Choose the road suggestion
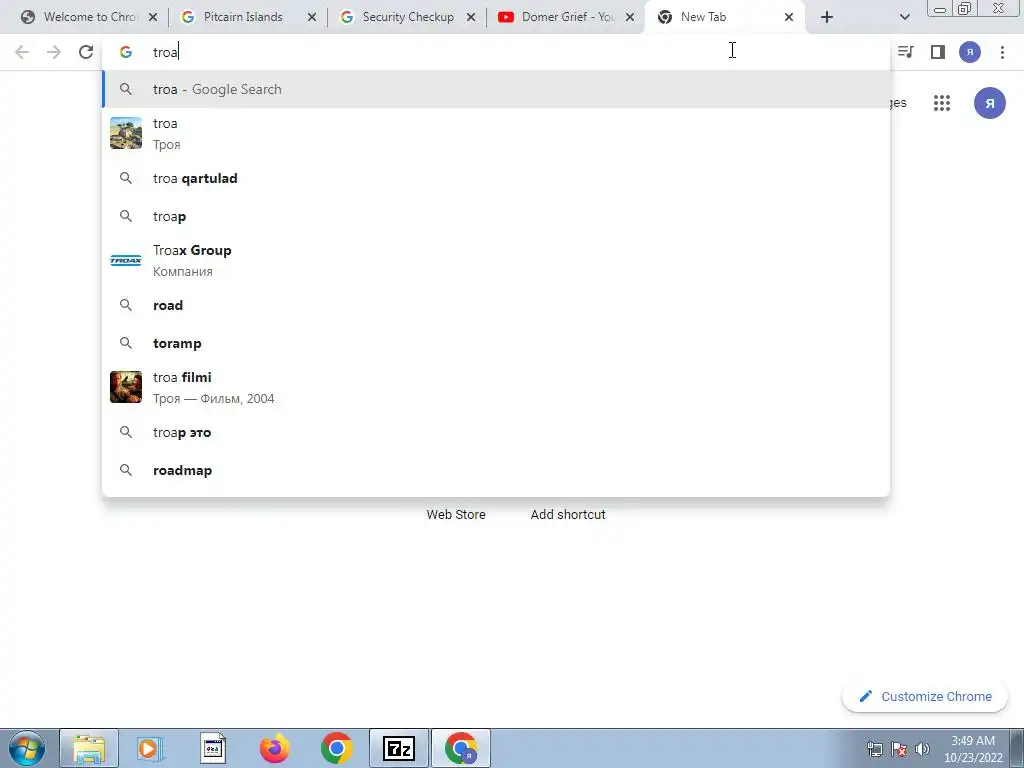 tap(496, 305)
